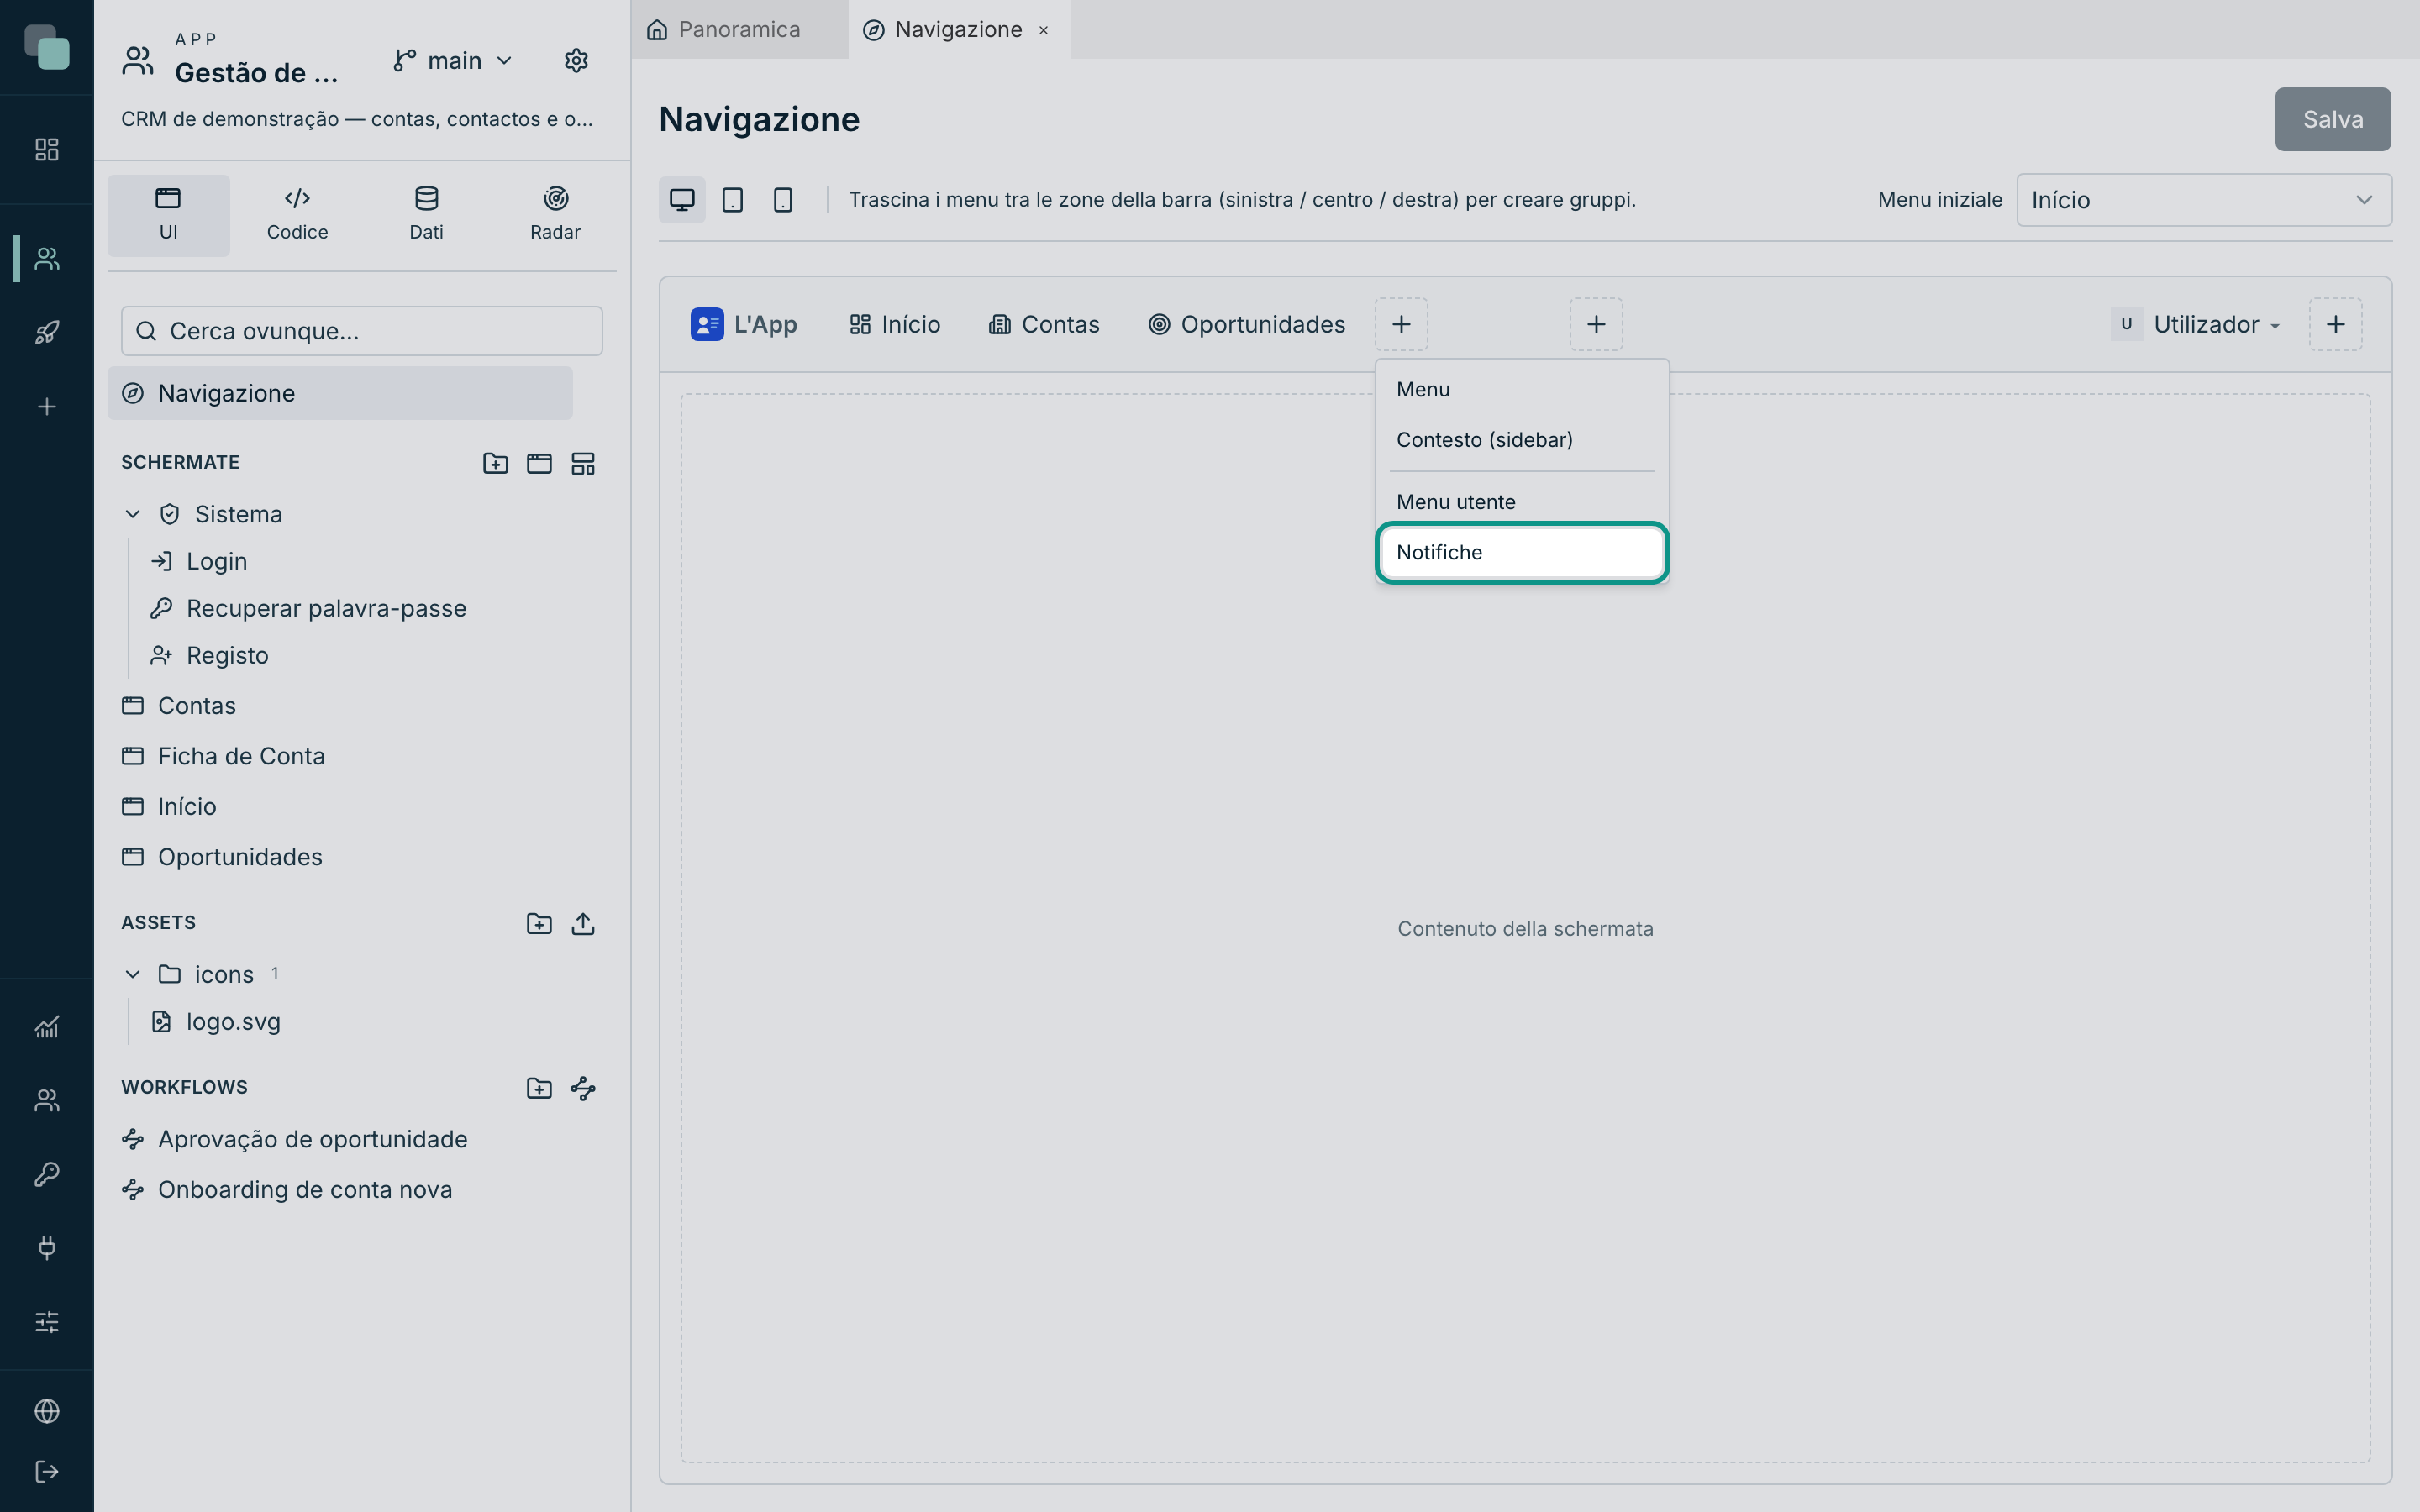2420x1512 pixels.
Task: Add a new folder in Schermate section
Action: tap(495, 463)
